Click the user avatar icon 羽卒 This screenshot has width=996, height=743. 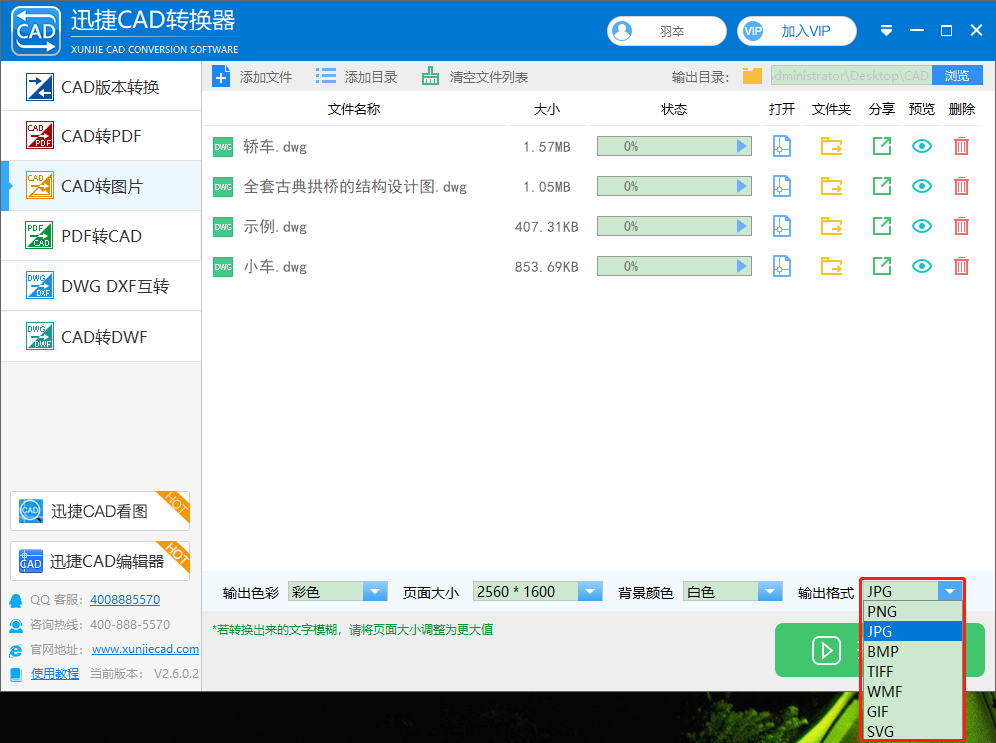[x=622, y=31]
